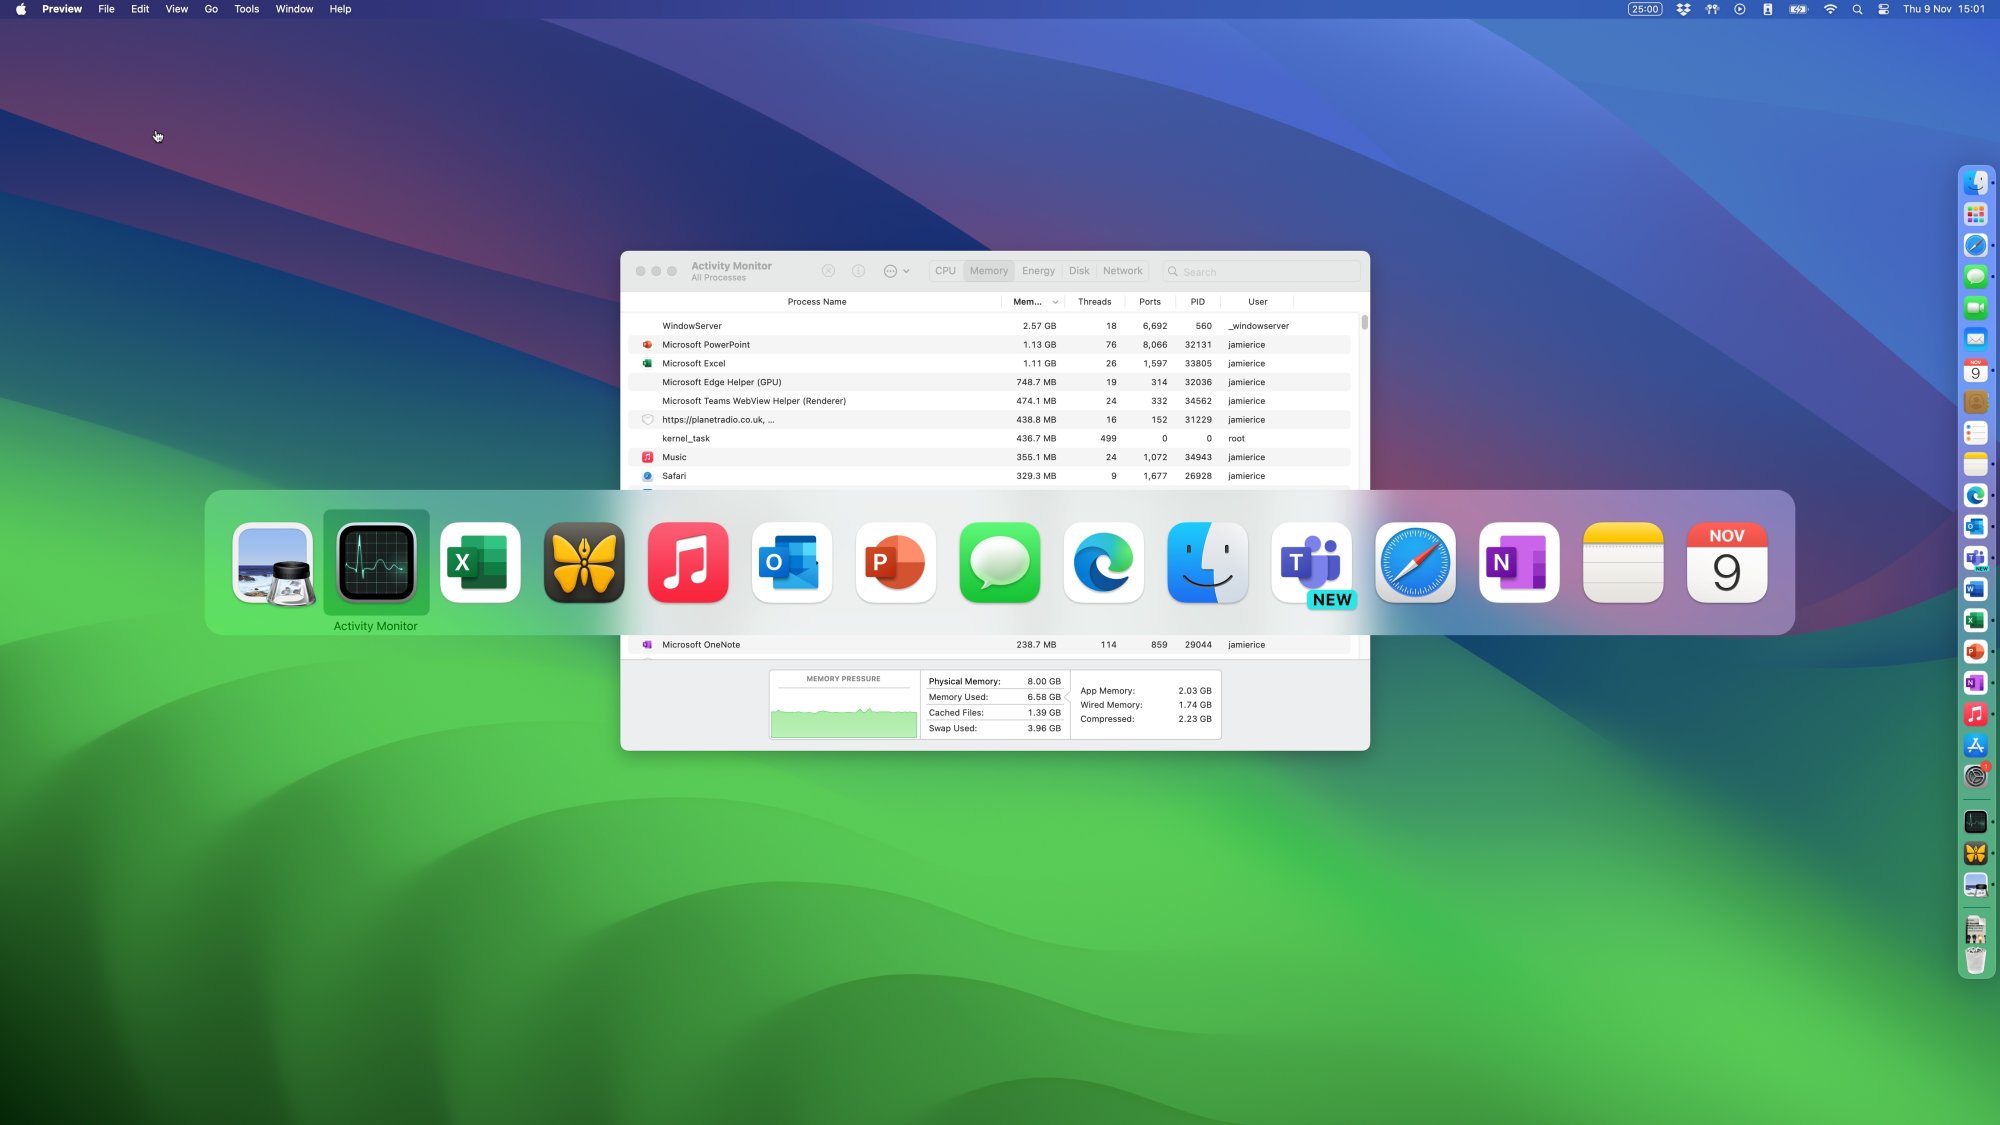Pick PowerPoint in the app switcher

[895, 562]
